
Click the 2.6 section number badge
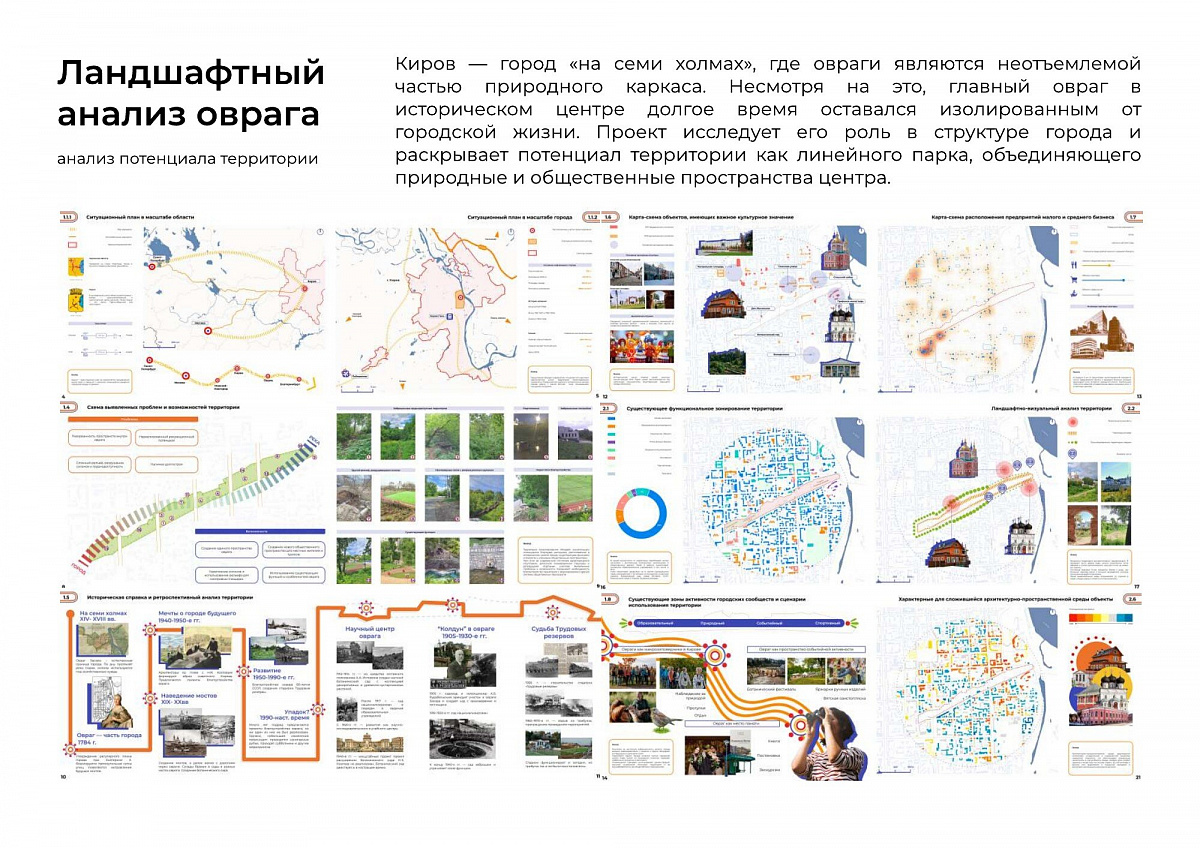[x=1132, y=599]
